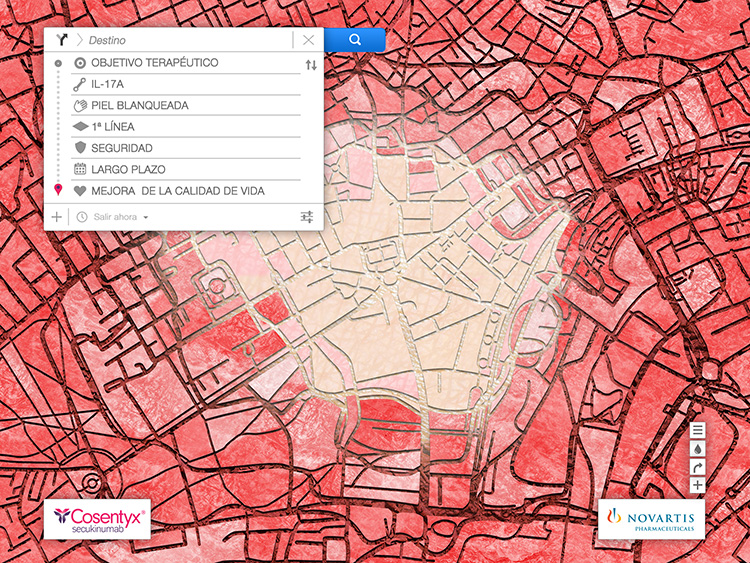Click the Novartis Pharmaceuticals logo
Screen dimensions: 750x563
point(651,519)
